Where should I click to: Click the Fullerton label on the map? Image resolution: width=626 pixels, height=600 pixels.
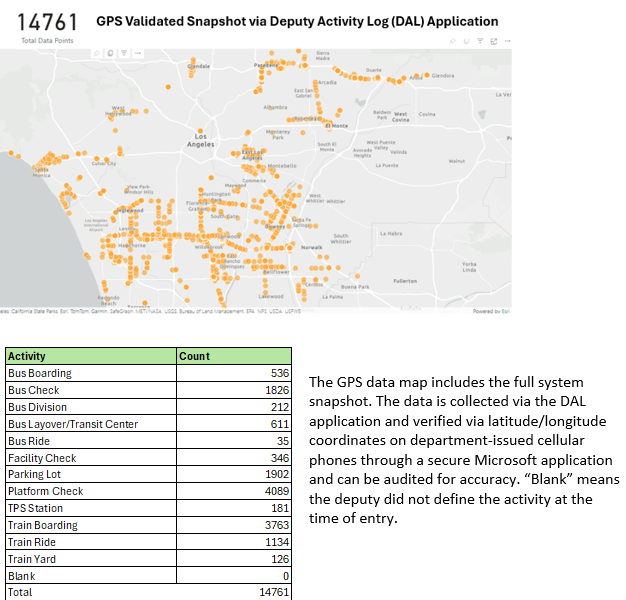[405, 282]
